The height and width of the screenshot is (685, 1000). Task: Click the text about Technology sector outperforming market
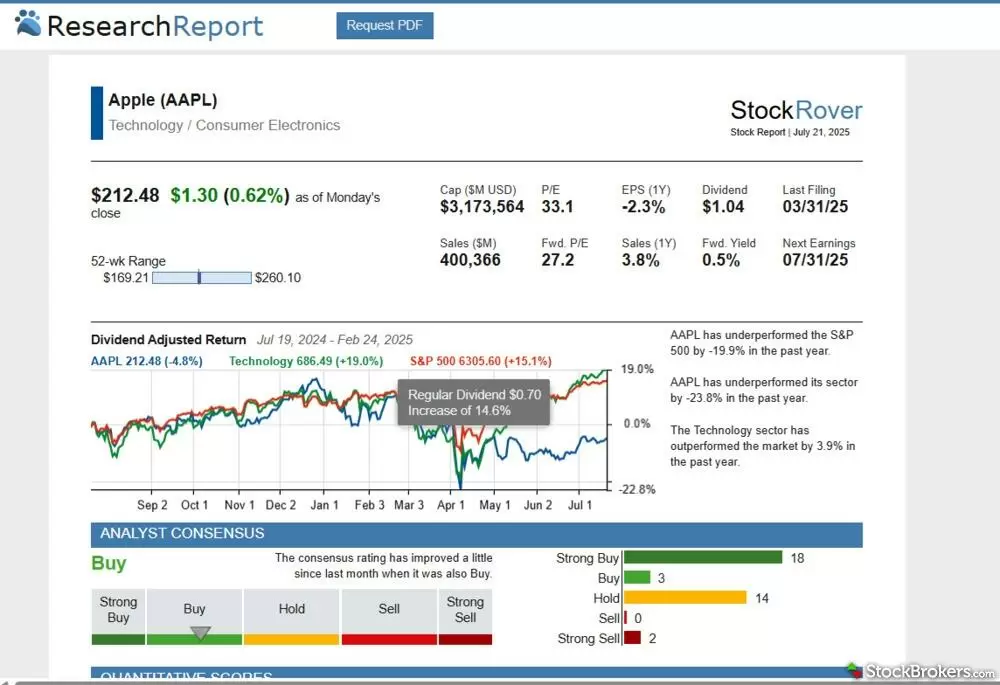click(x=762, y=446)
